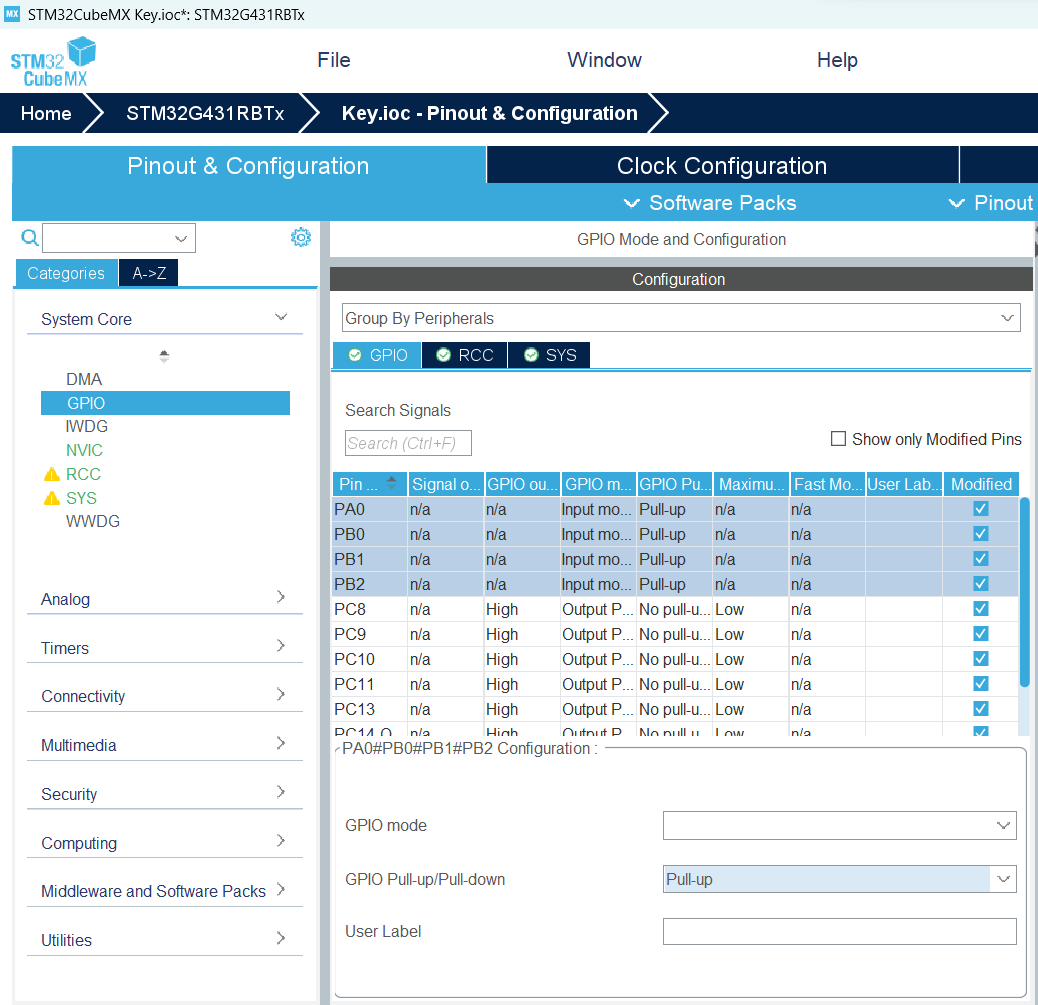Select DMA in System Core list

(x=84, y=379)
